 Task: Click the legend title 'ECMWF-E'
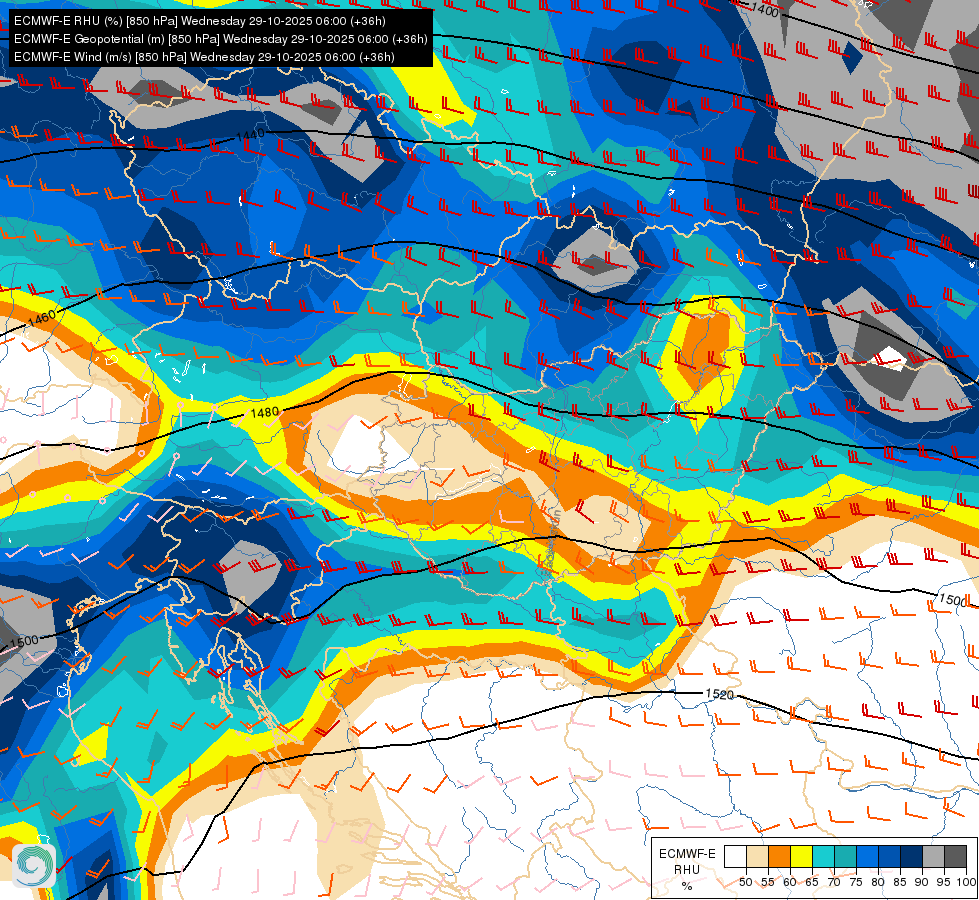[x=687, y=854]
